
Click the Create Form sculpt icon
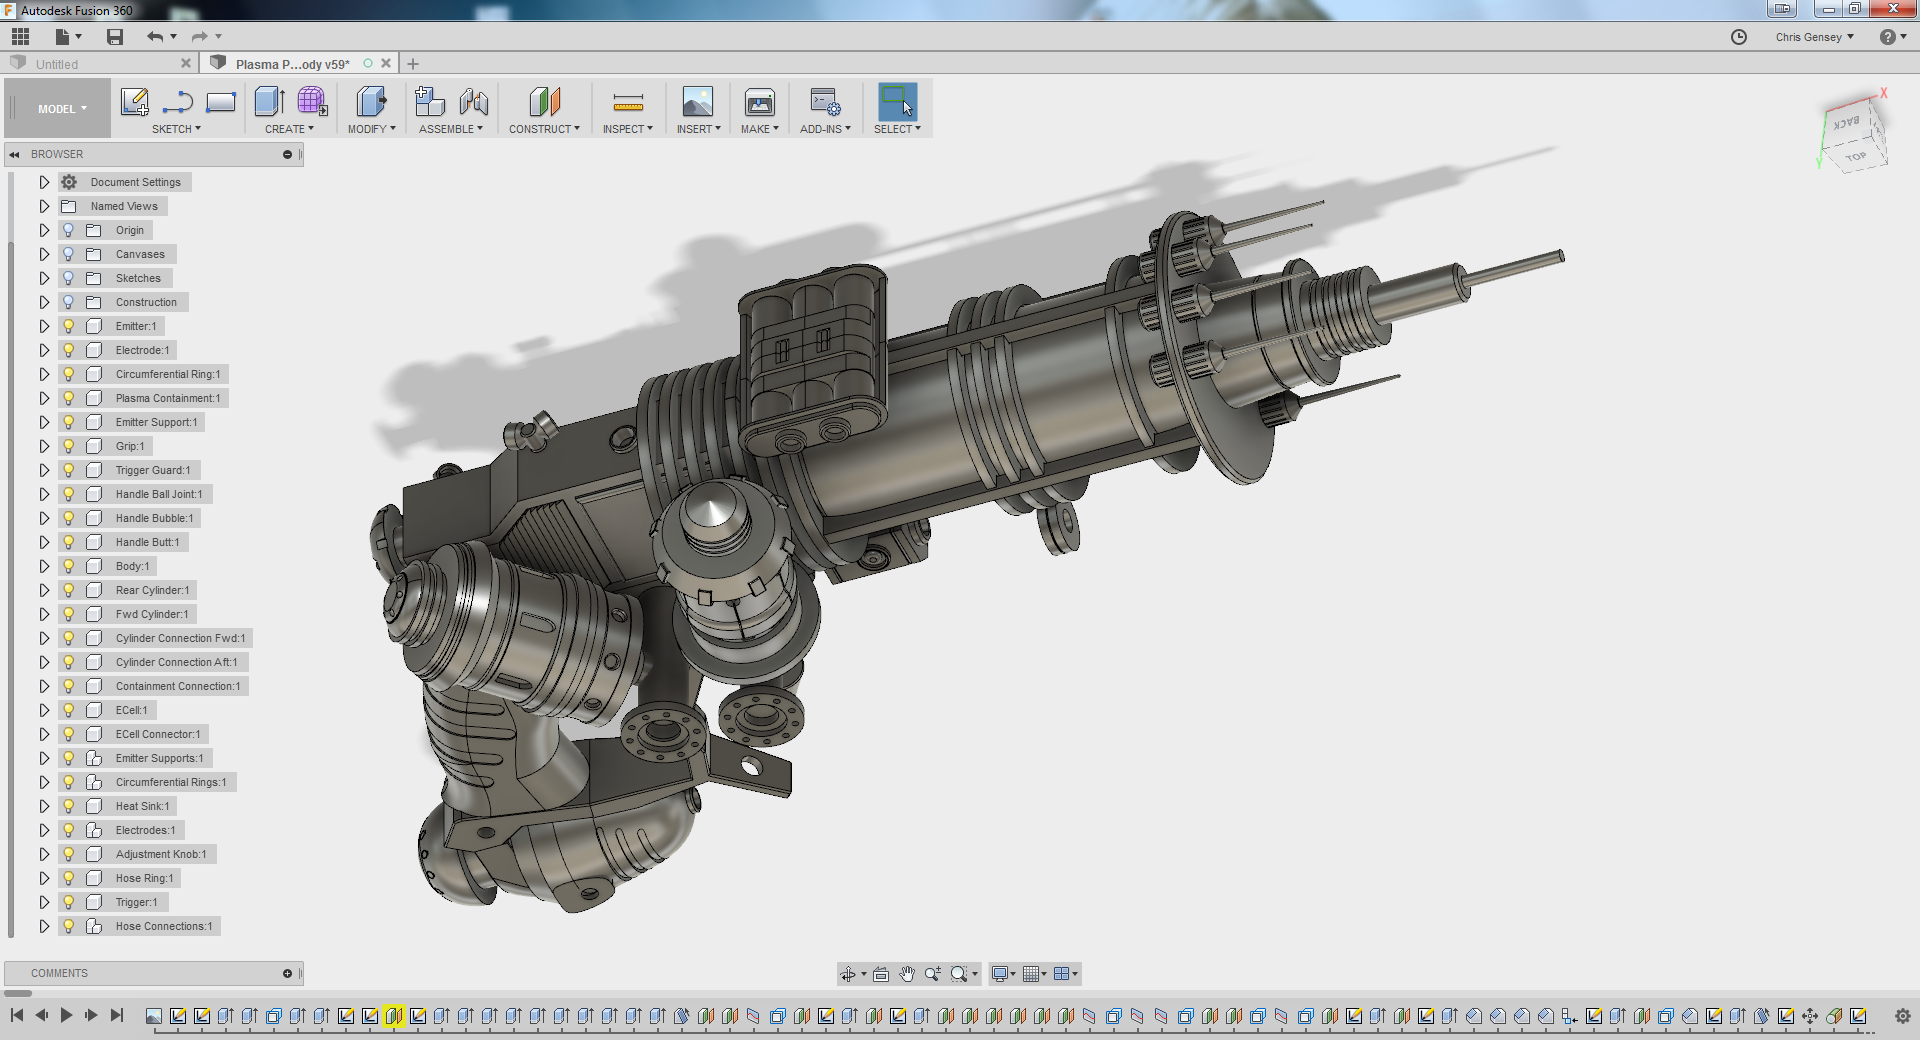312,102
